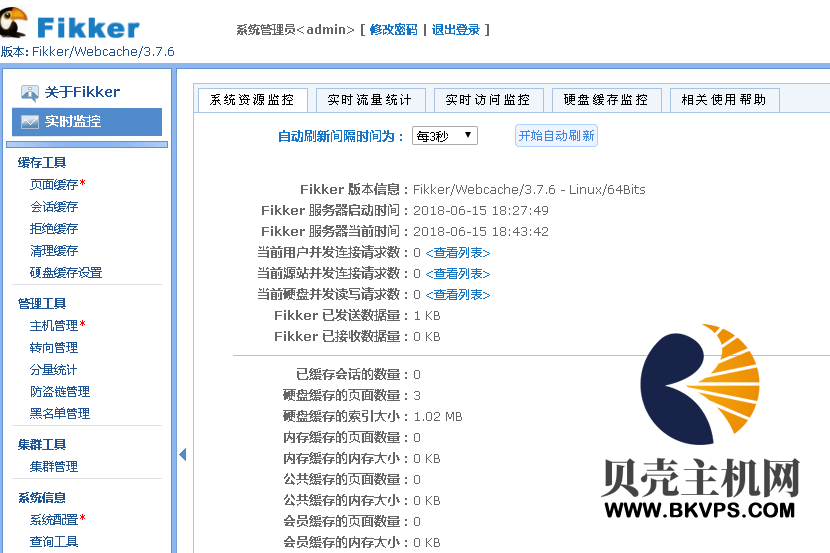Select the 硬盘缓存监控 tab
The width and height of the screenshot is (830, 553).
(x=606, y=100)
